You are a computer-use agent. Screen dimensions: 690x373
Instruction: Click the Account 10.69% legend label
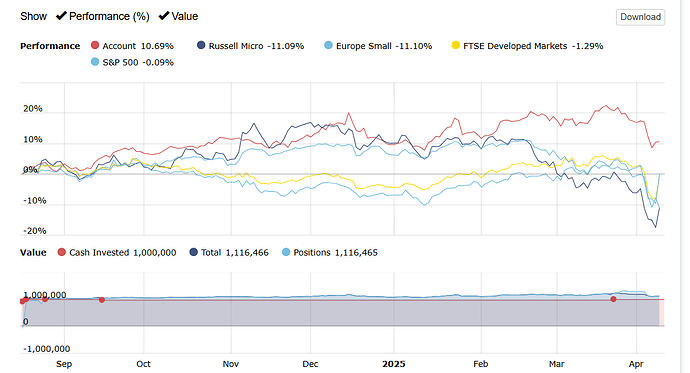[138, 46]
